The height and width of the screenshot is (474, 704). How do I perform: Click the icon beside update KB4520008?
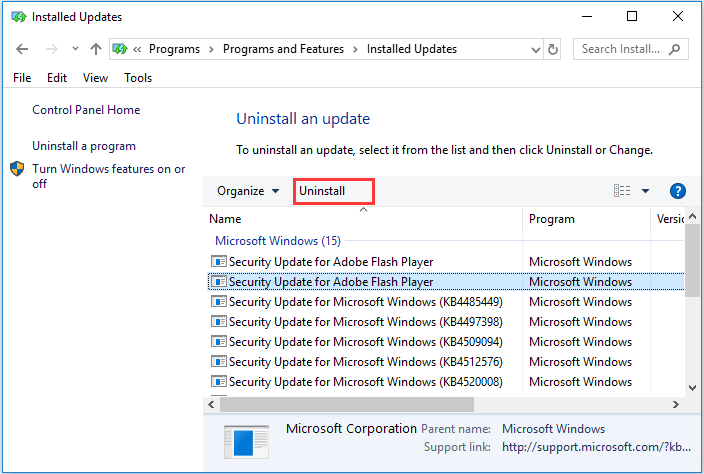(219, 381)
